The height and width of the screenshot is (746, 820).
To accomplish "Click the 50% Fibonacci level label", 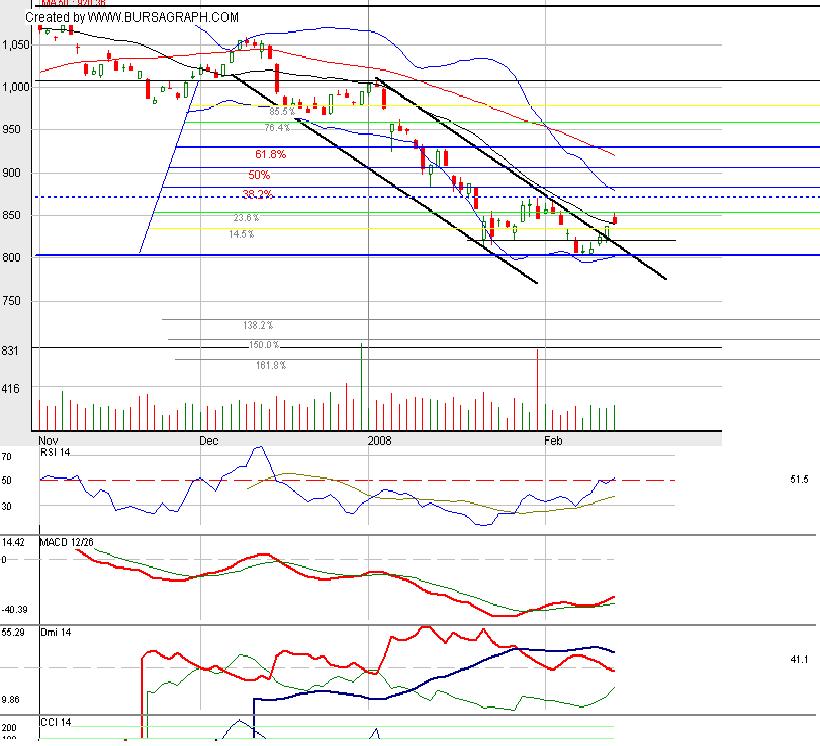I will (259, 174).
